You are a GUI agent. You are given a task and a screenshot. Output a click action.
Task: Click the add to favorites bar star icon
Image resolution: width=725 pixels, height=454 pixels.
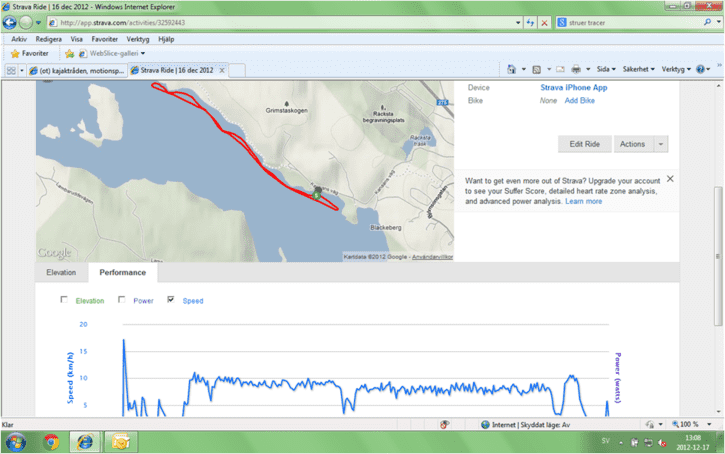coord(69,54)
